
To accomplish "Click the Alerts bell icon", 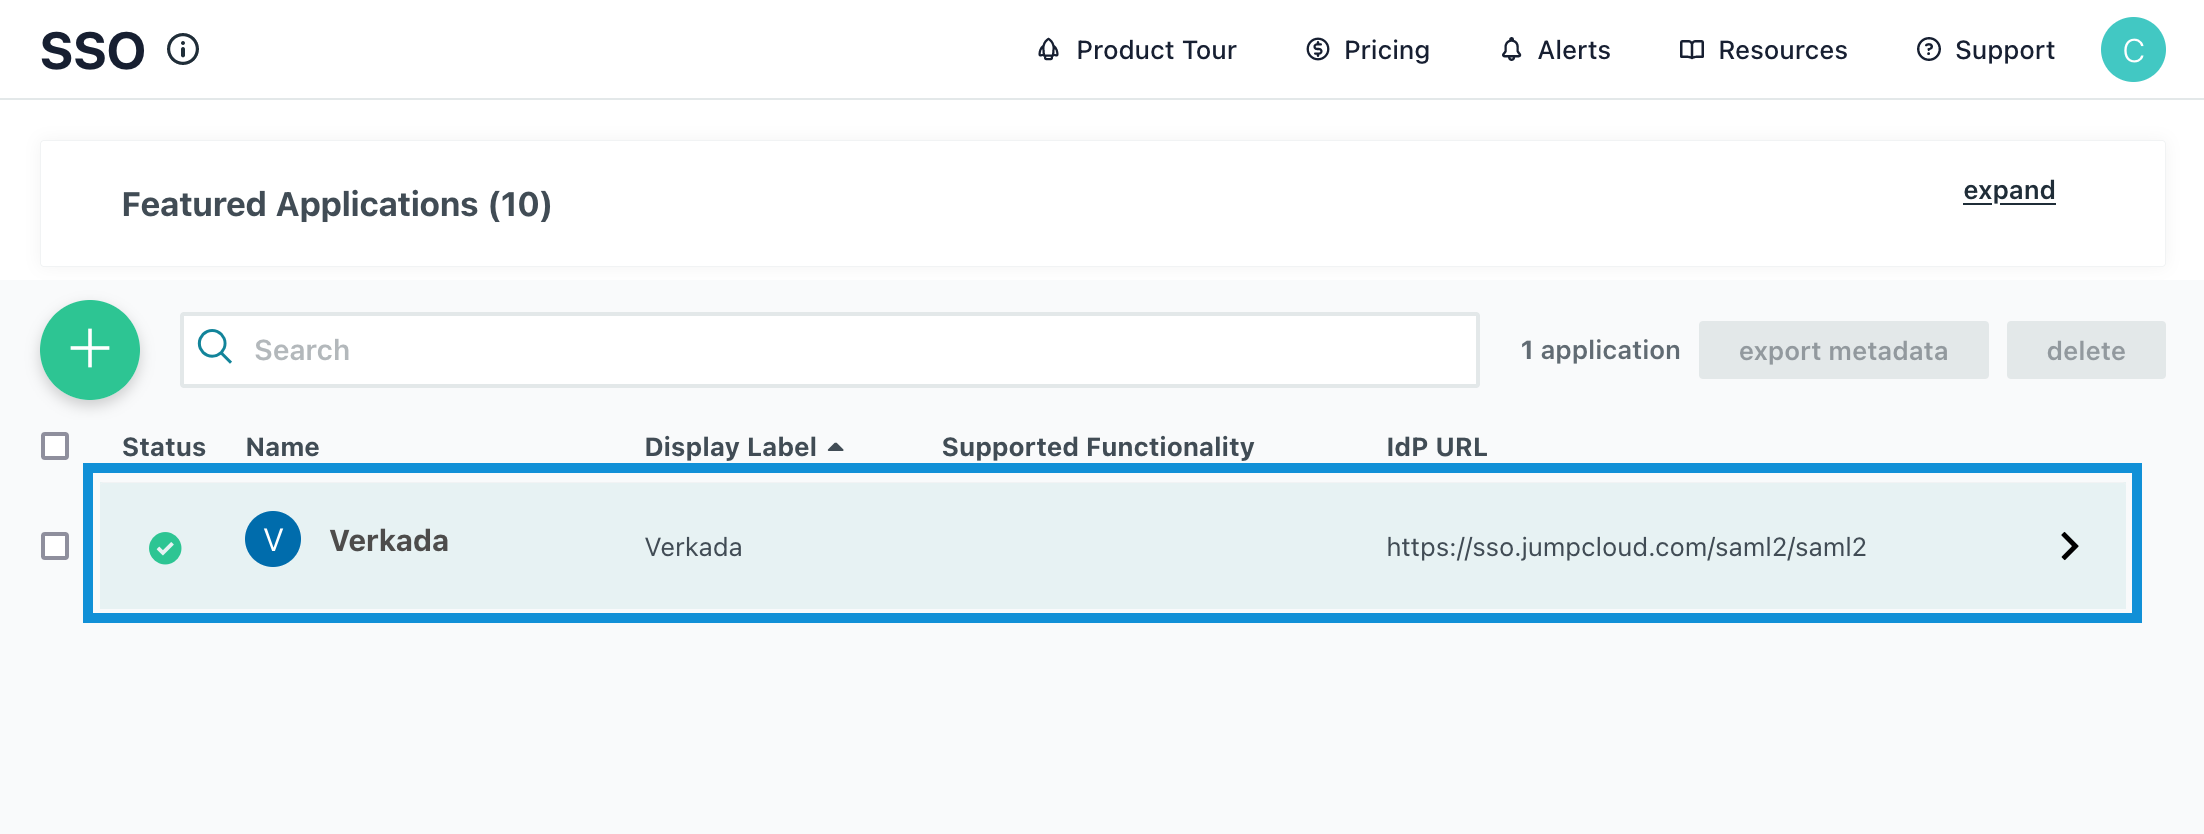I will point(1511,50).
